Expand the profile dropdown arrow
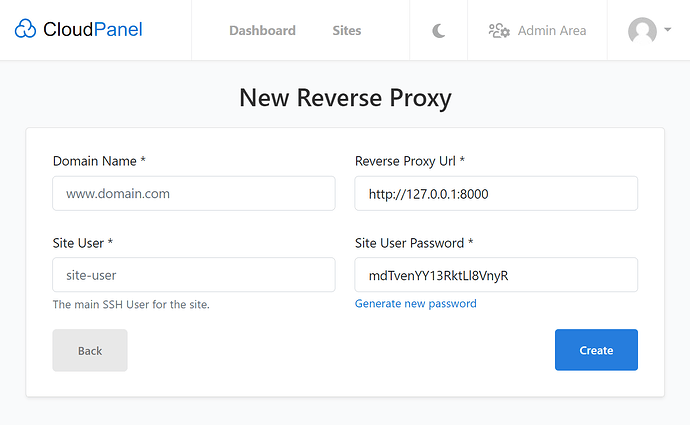Image resolution: width=690 pixels, height=425 pixels. 668,29
